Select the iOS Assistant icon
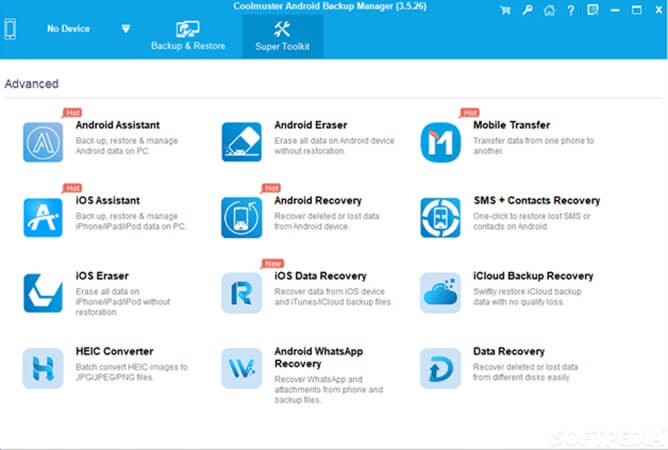 [x=43, y=218]
